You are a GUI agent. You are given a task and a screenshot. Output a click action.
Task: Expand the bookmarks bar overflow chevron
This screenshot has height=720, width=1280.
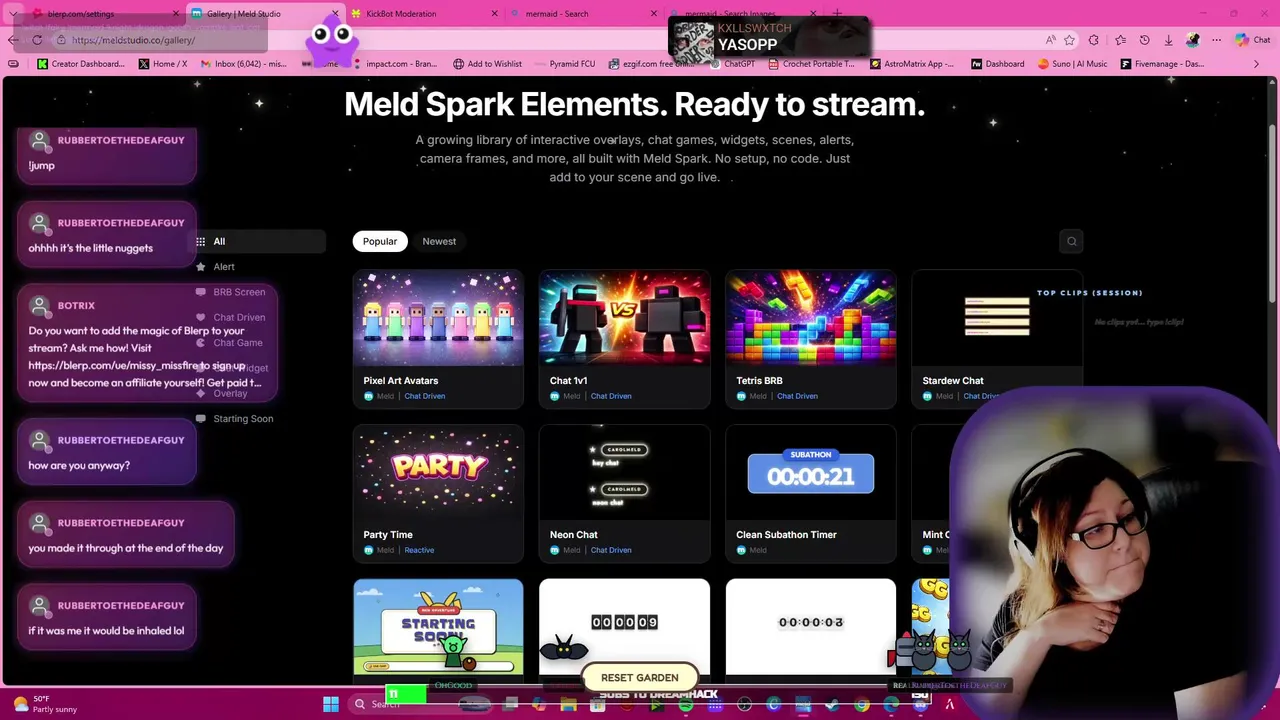pyautogui.click(x=1257, y=64)
